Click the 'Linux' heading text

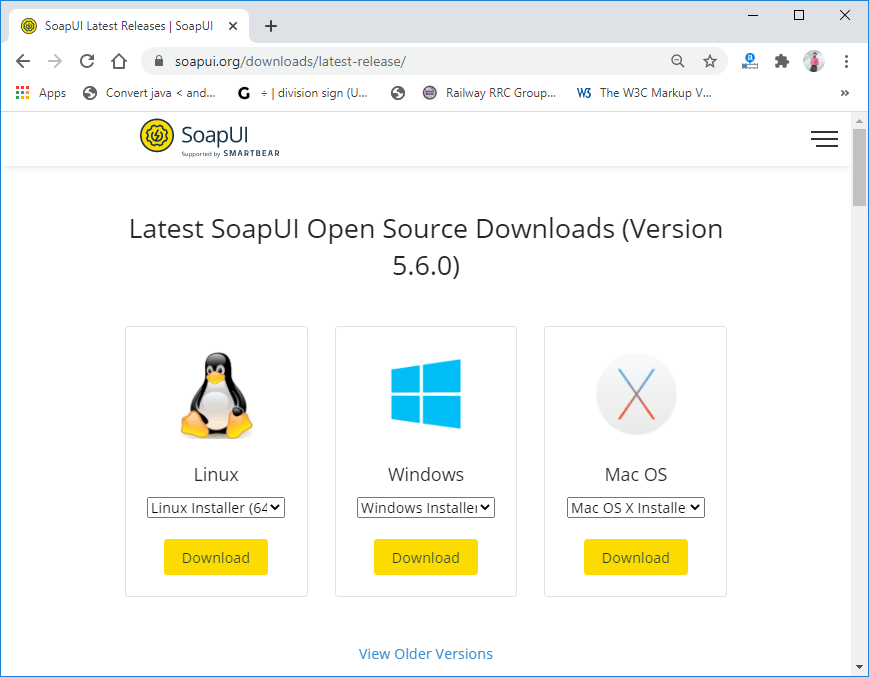(x=216, y=475)
